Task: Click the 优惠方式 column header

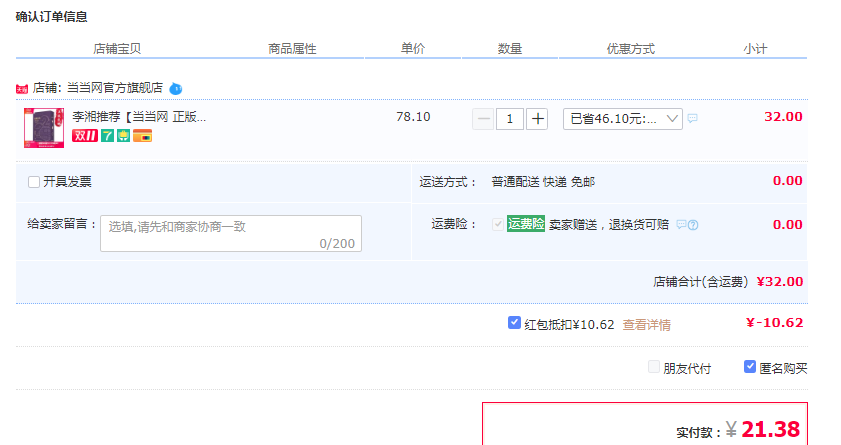Action: point(631,49)
